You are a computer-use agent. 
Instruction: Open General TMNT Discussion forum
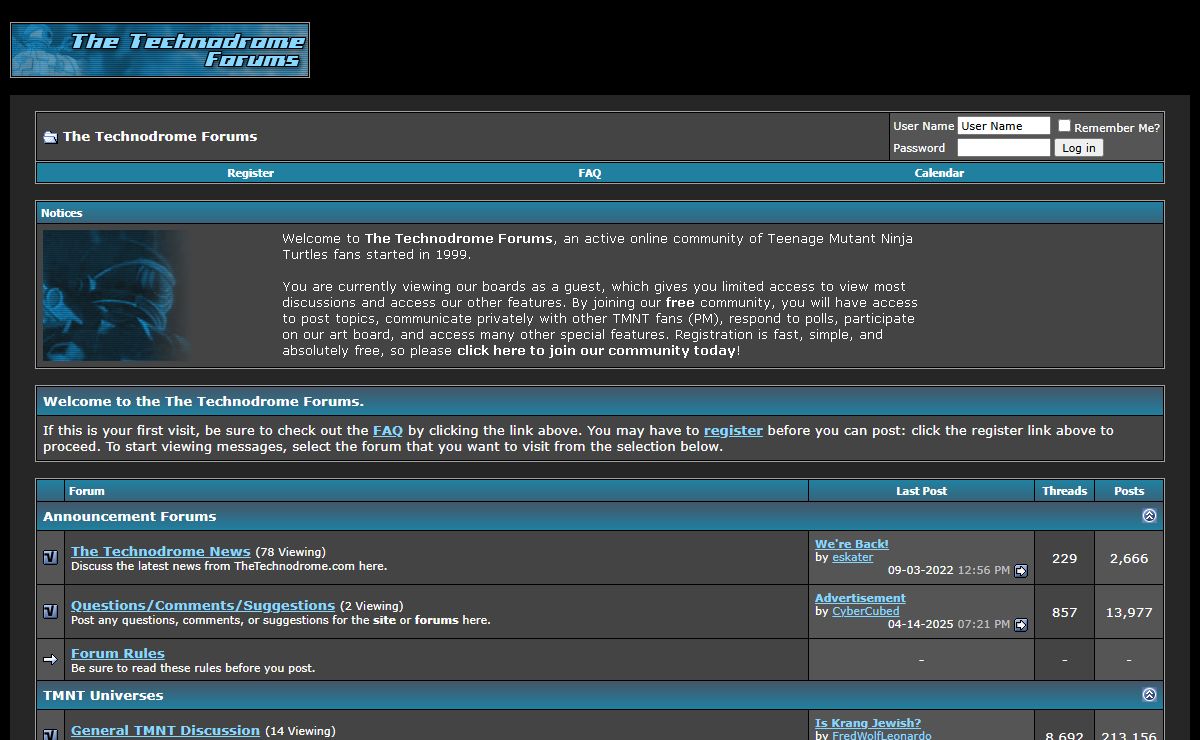coord(165,730)
